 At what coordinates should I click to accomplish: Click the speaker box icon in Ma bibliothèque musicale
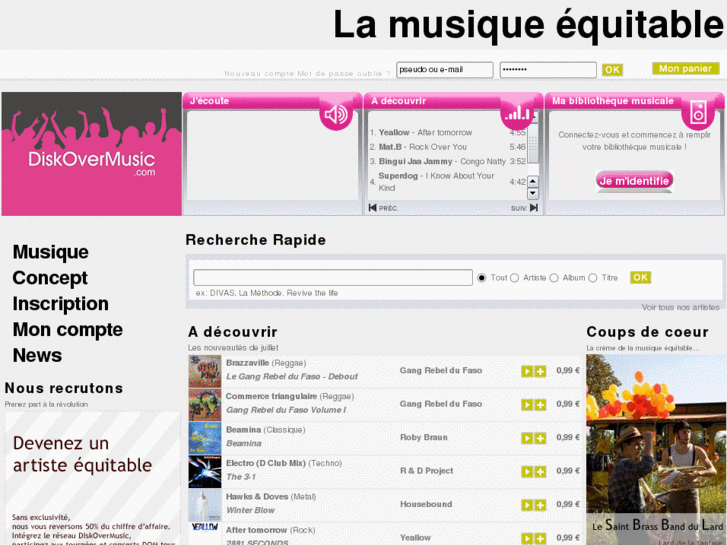click(698, 114)
